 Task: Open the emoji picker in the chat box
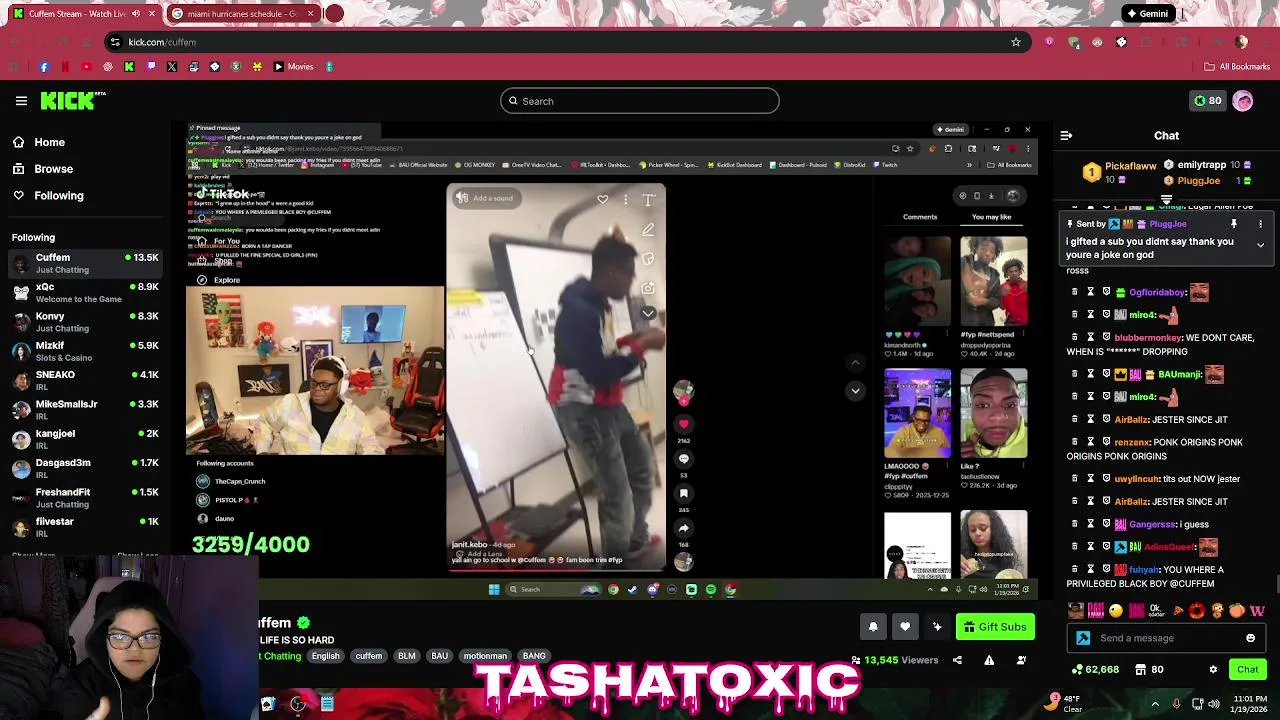click(x=1250, y=638)
